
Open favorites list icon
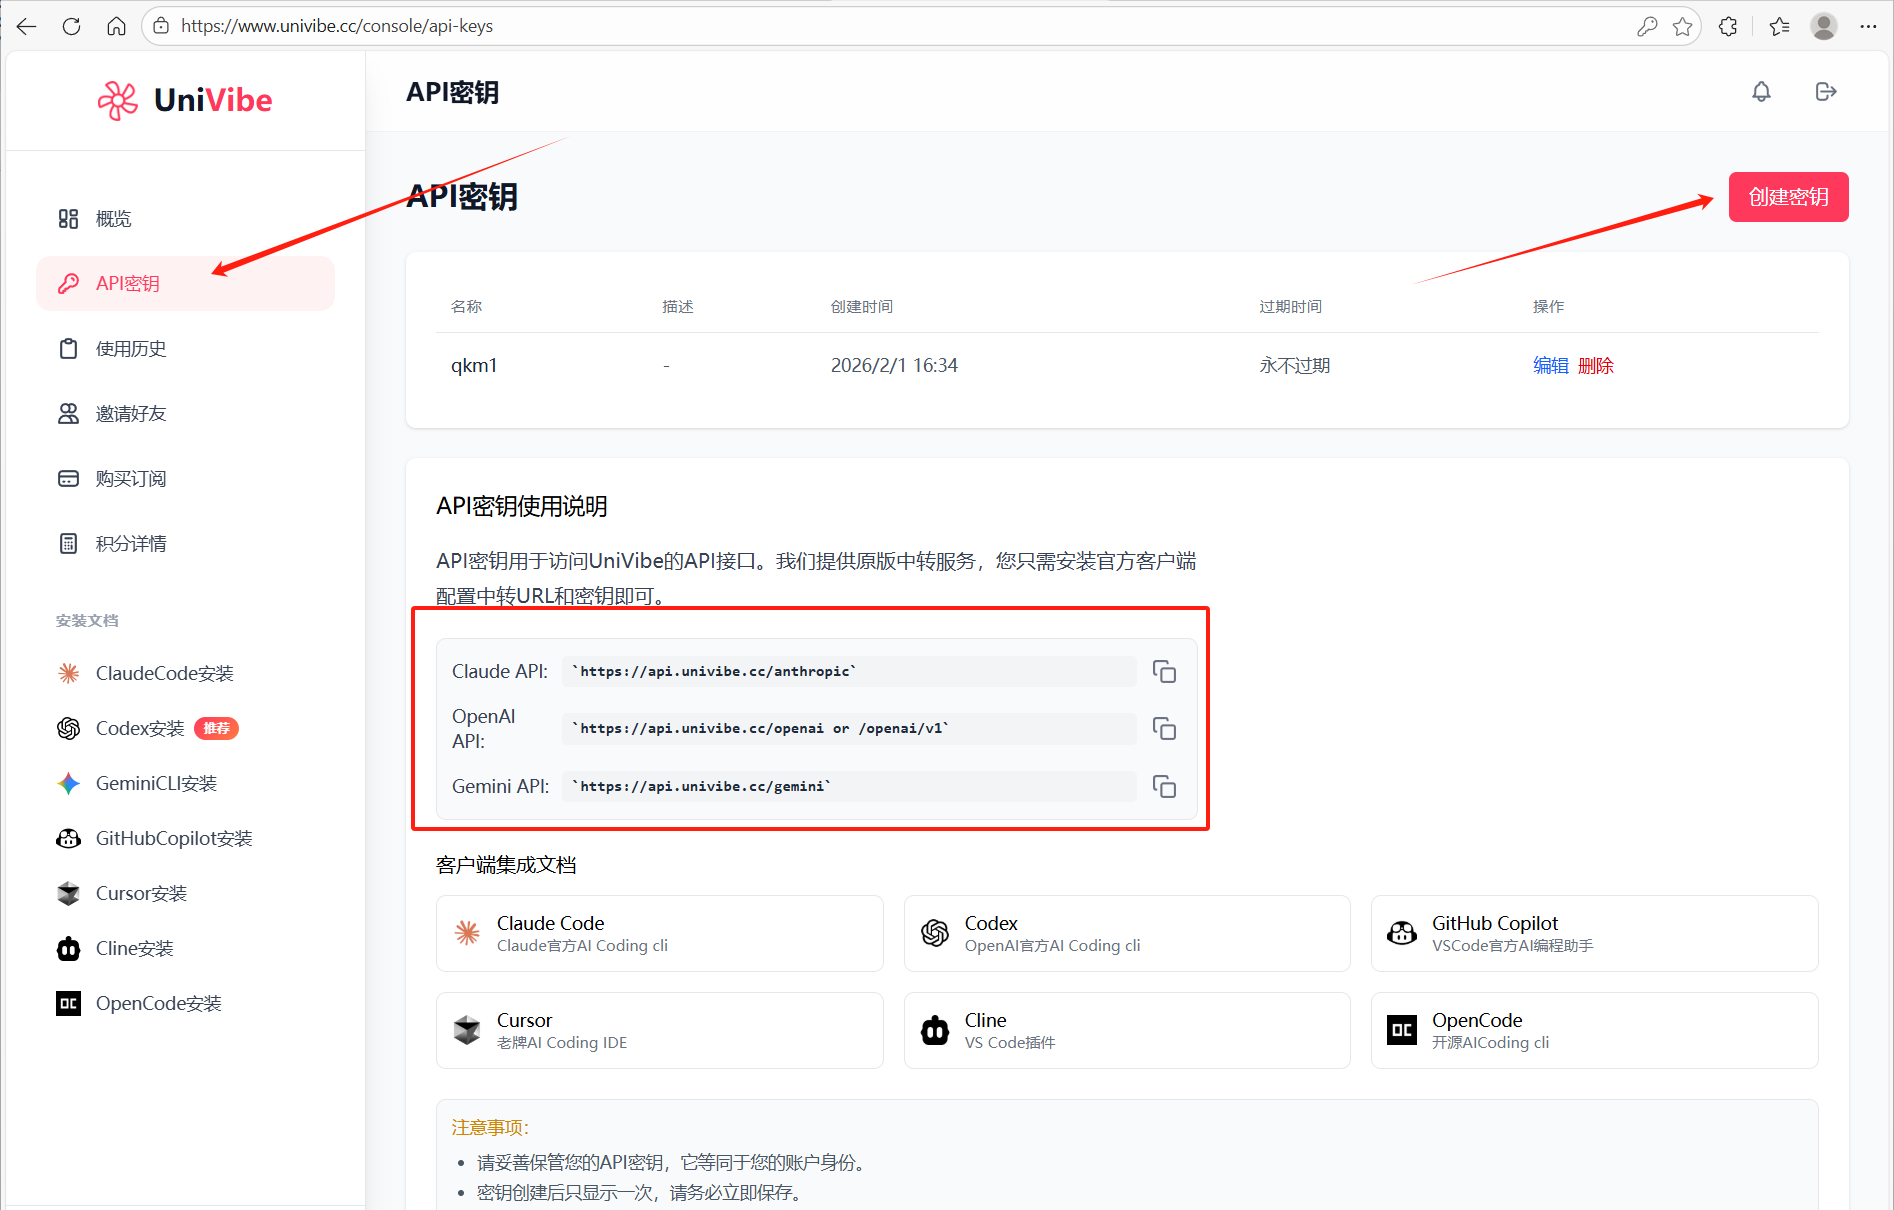(x=1779, y=27)
